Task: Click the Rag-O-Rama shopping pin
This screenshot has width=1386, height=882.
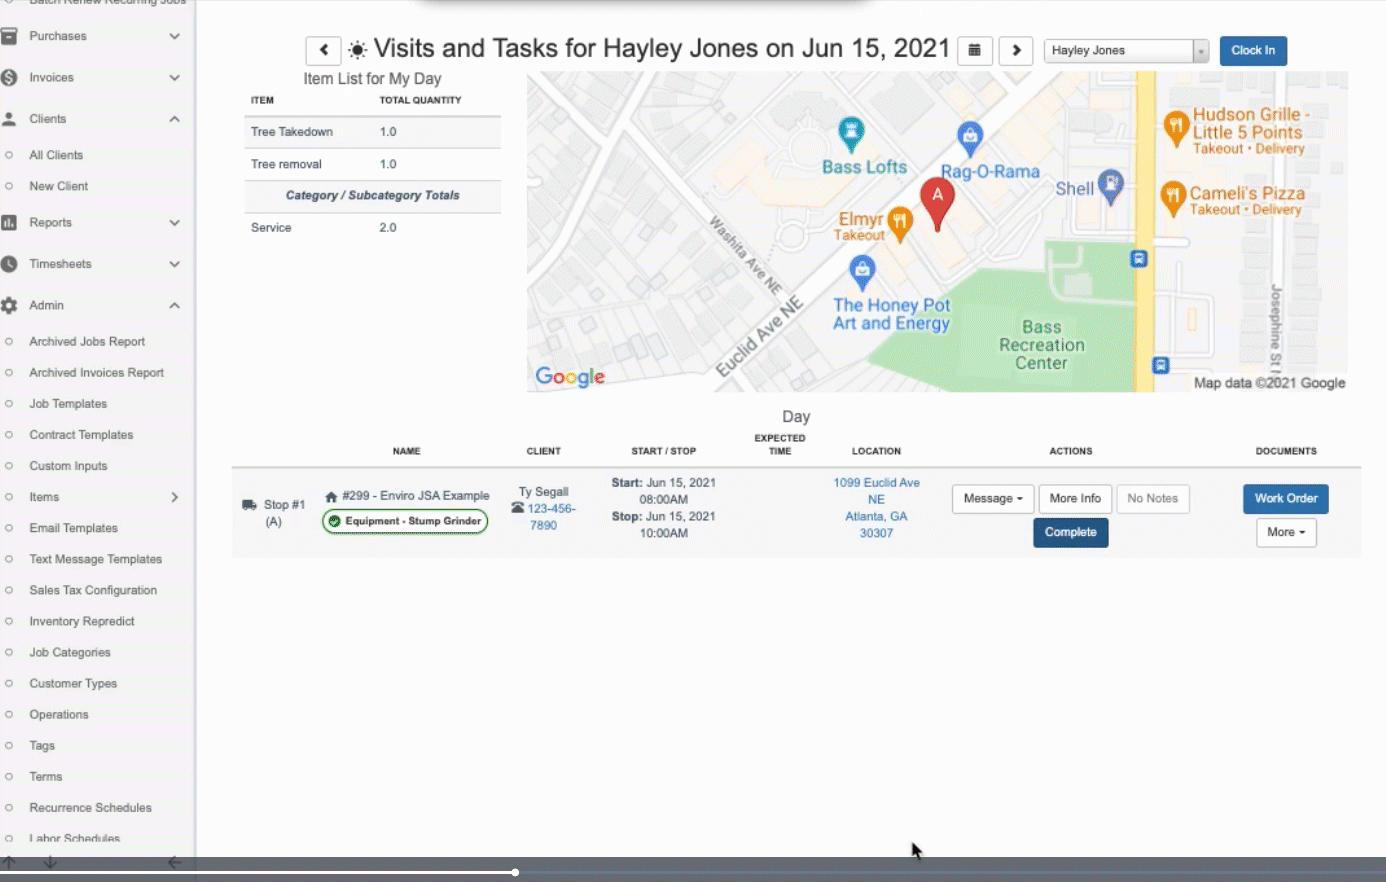Action: tap(969, 138)
